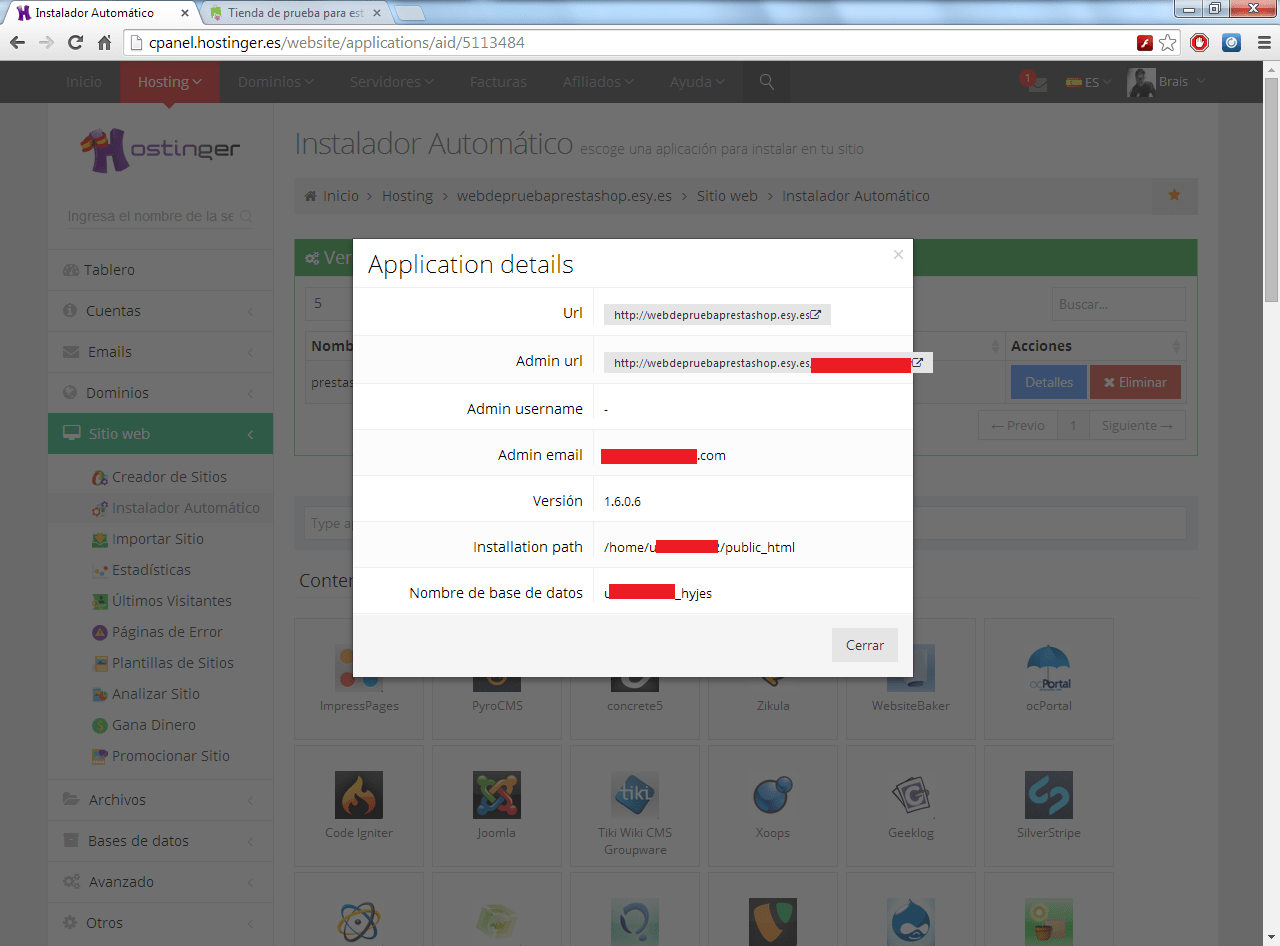The height and width of the screenshot is (946, 1280).
Task: Open the Hosting dropdown menu
Action: coord(170,82)
